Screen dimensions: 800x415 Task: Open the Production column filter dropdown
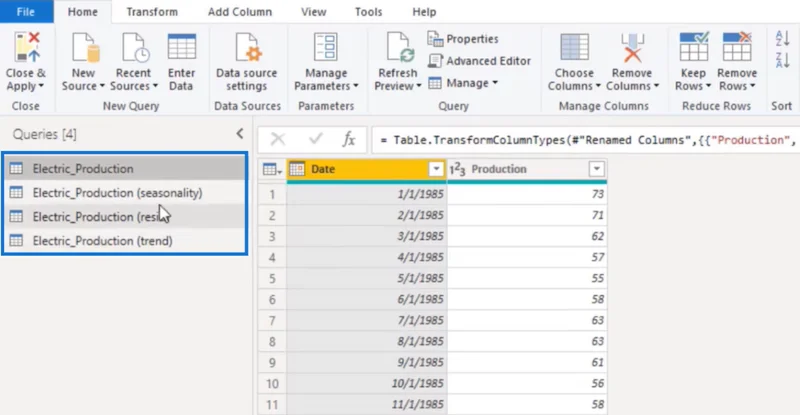coord(596,169)
